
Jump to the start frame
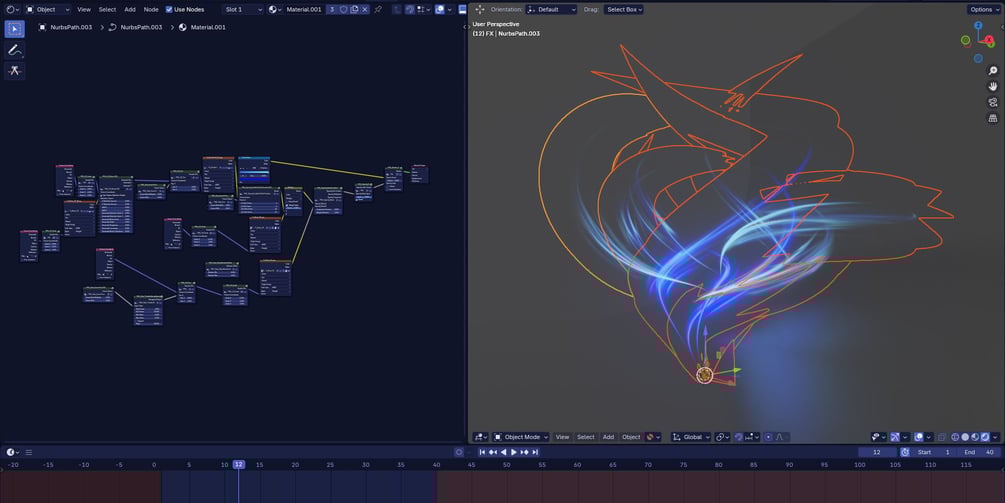482,452
